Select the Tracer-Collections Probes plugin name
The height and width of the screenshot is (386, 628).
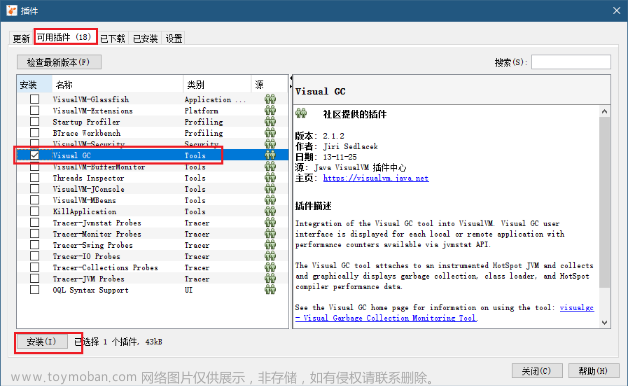[105, 267]
